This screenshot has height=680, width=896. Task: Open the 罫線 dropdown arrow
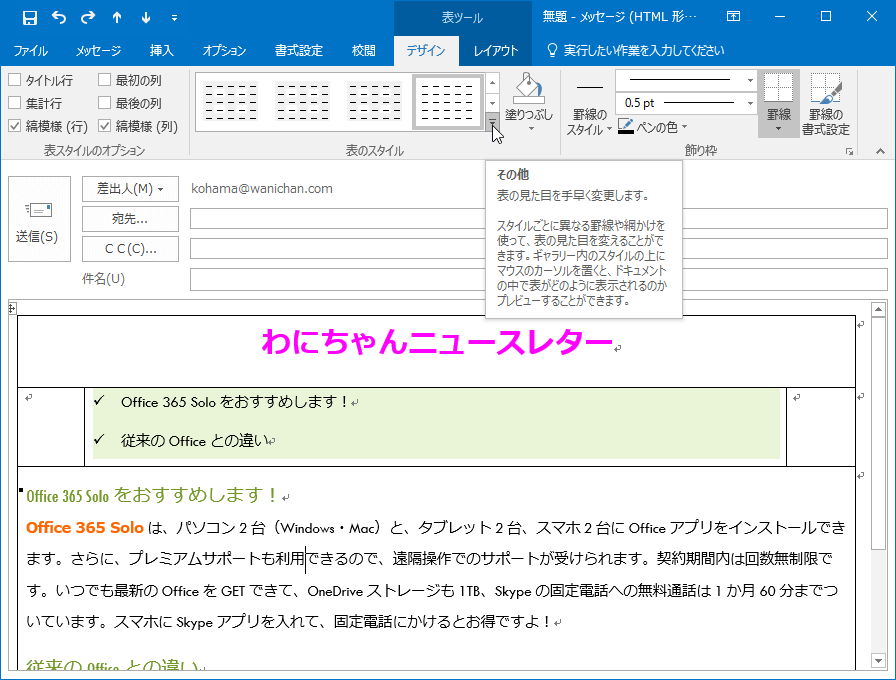[x=779, y=129]
